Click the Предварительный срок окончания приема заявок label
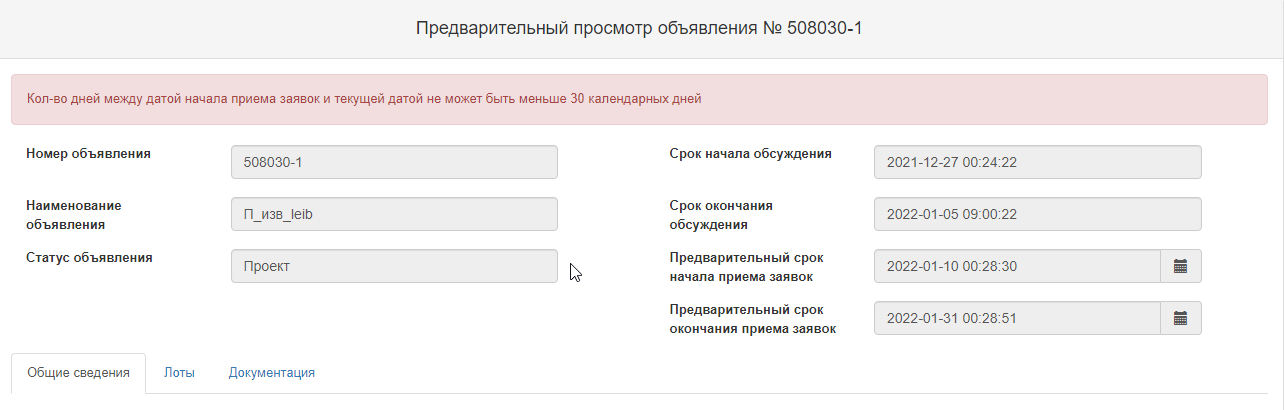 coord(753,318)
